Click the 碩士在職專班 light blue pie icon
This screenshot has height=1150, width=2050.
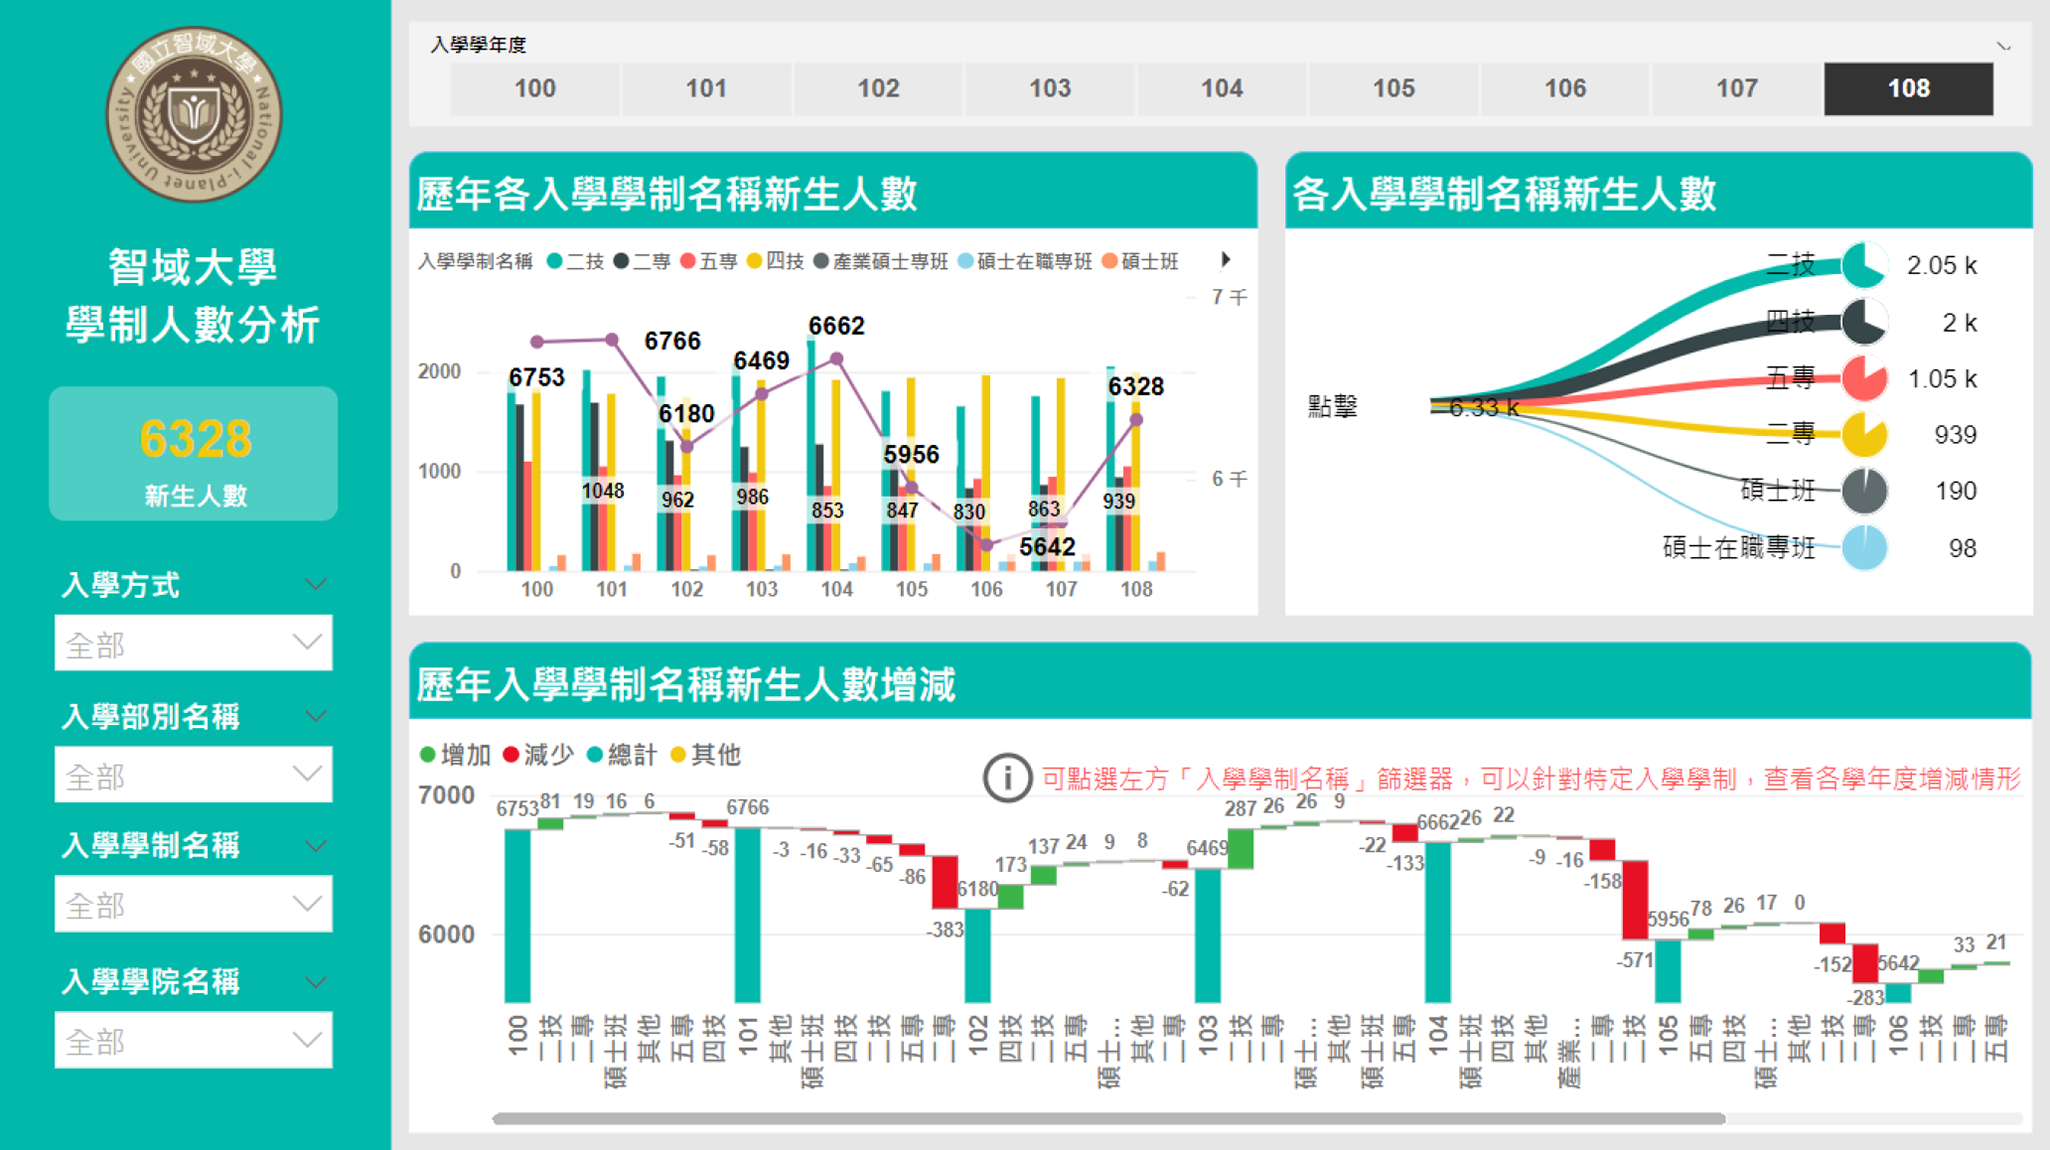click(1864, 548)
